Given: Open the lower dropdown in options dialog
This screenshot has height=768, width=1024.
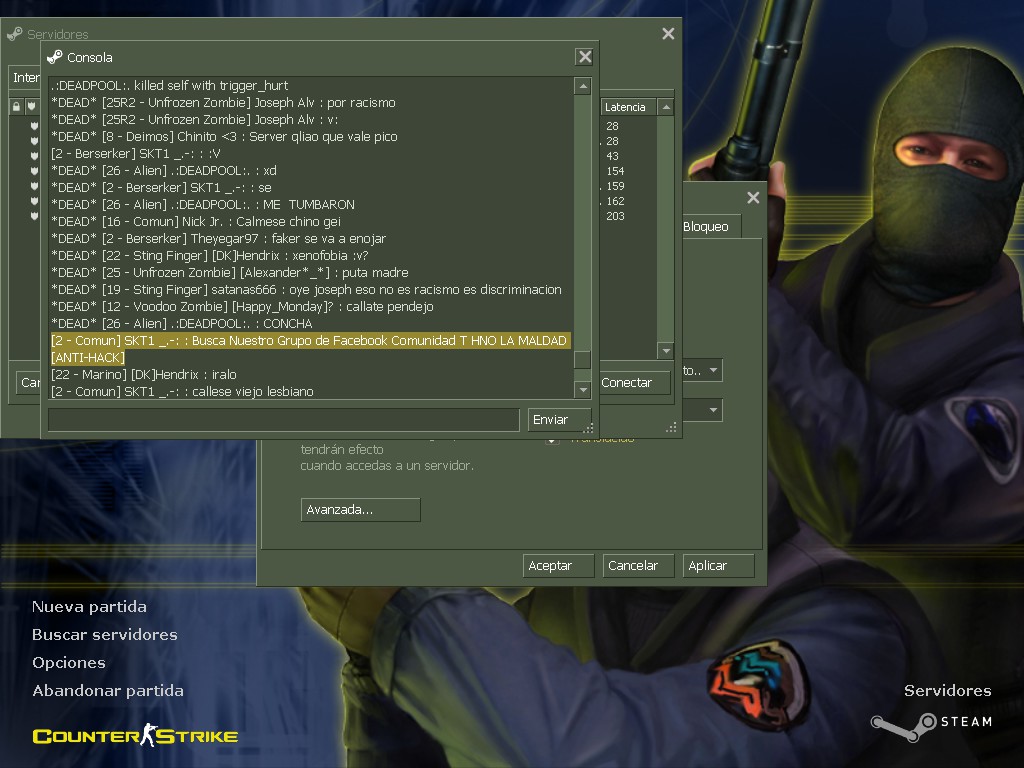Looking at the screenshot, I should click(702, 410).
